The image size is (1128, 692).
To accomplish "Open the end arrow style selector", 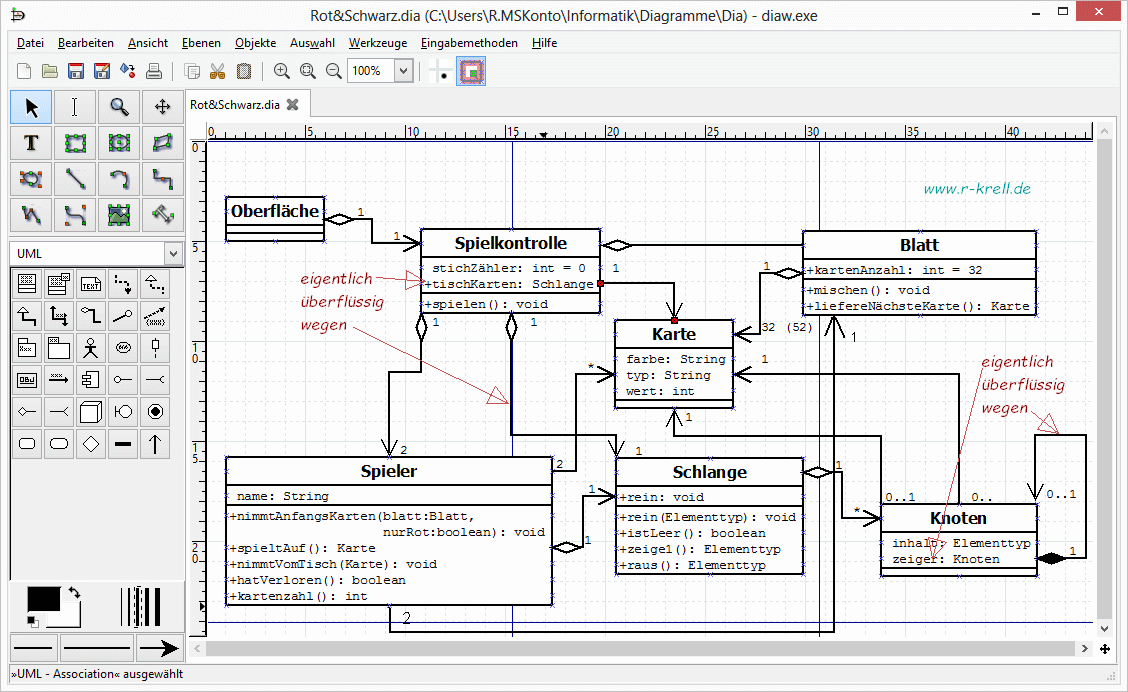I will [x=158, y=649].
